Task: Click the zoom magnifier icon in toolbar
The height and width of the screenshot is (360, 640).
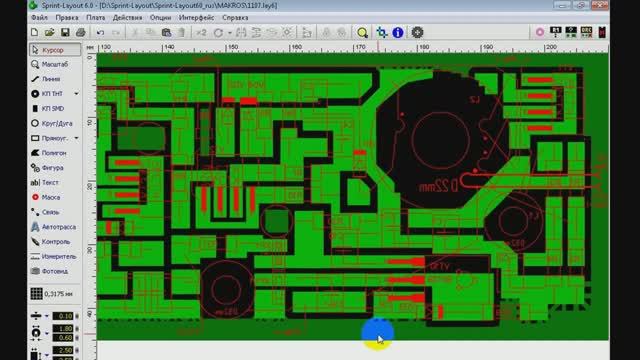Action: [x=362, y=33]
